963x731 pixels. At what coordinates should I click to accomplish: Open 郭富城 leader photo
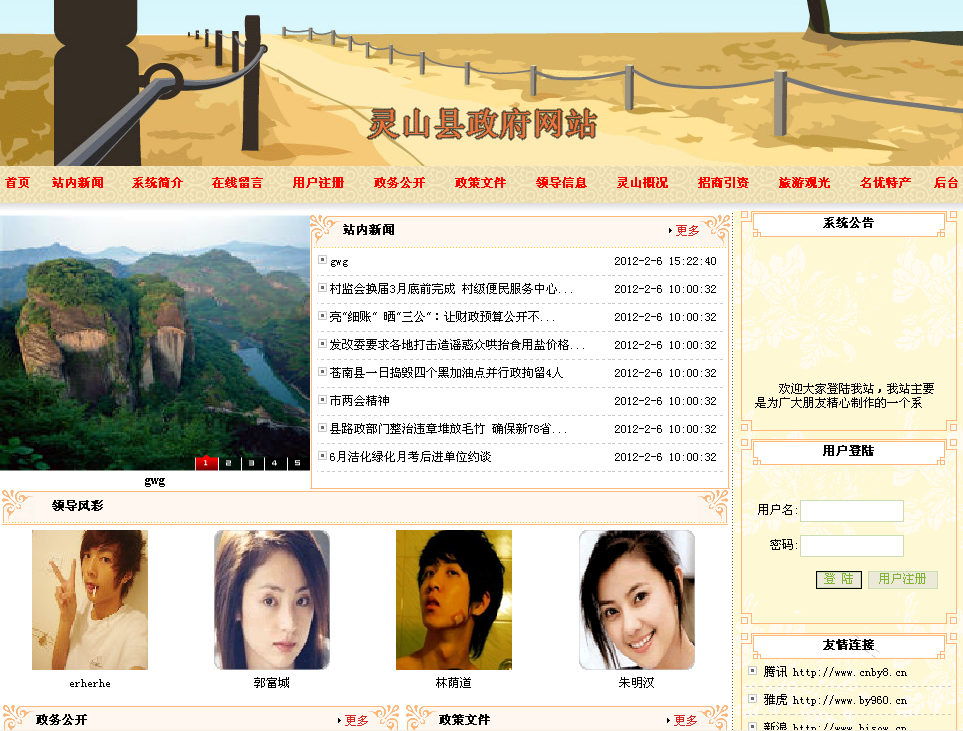(271, 600)
